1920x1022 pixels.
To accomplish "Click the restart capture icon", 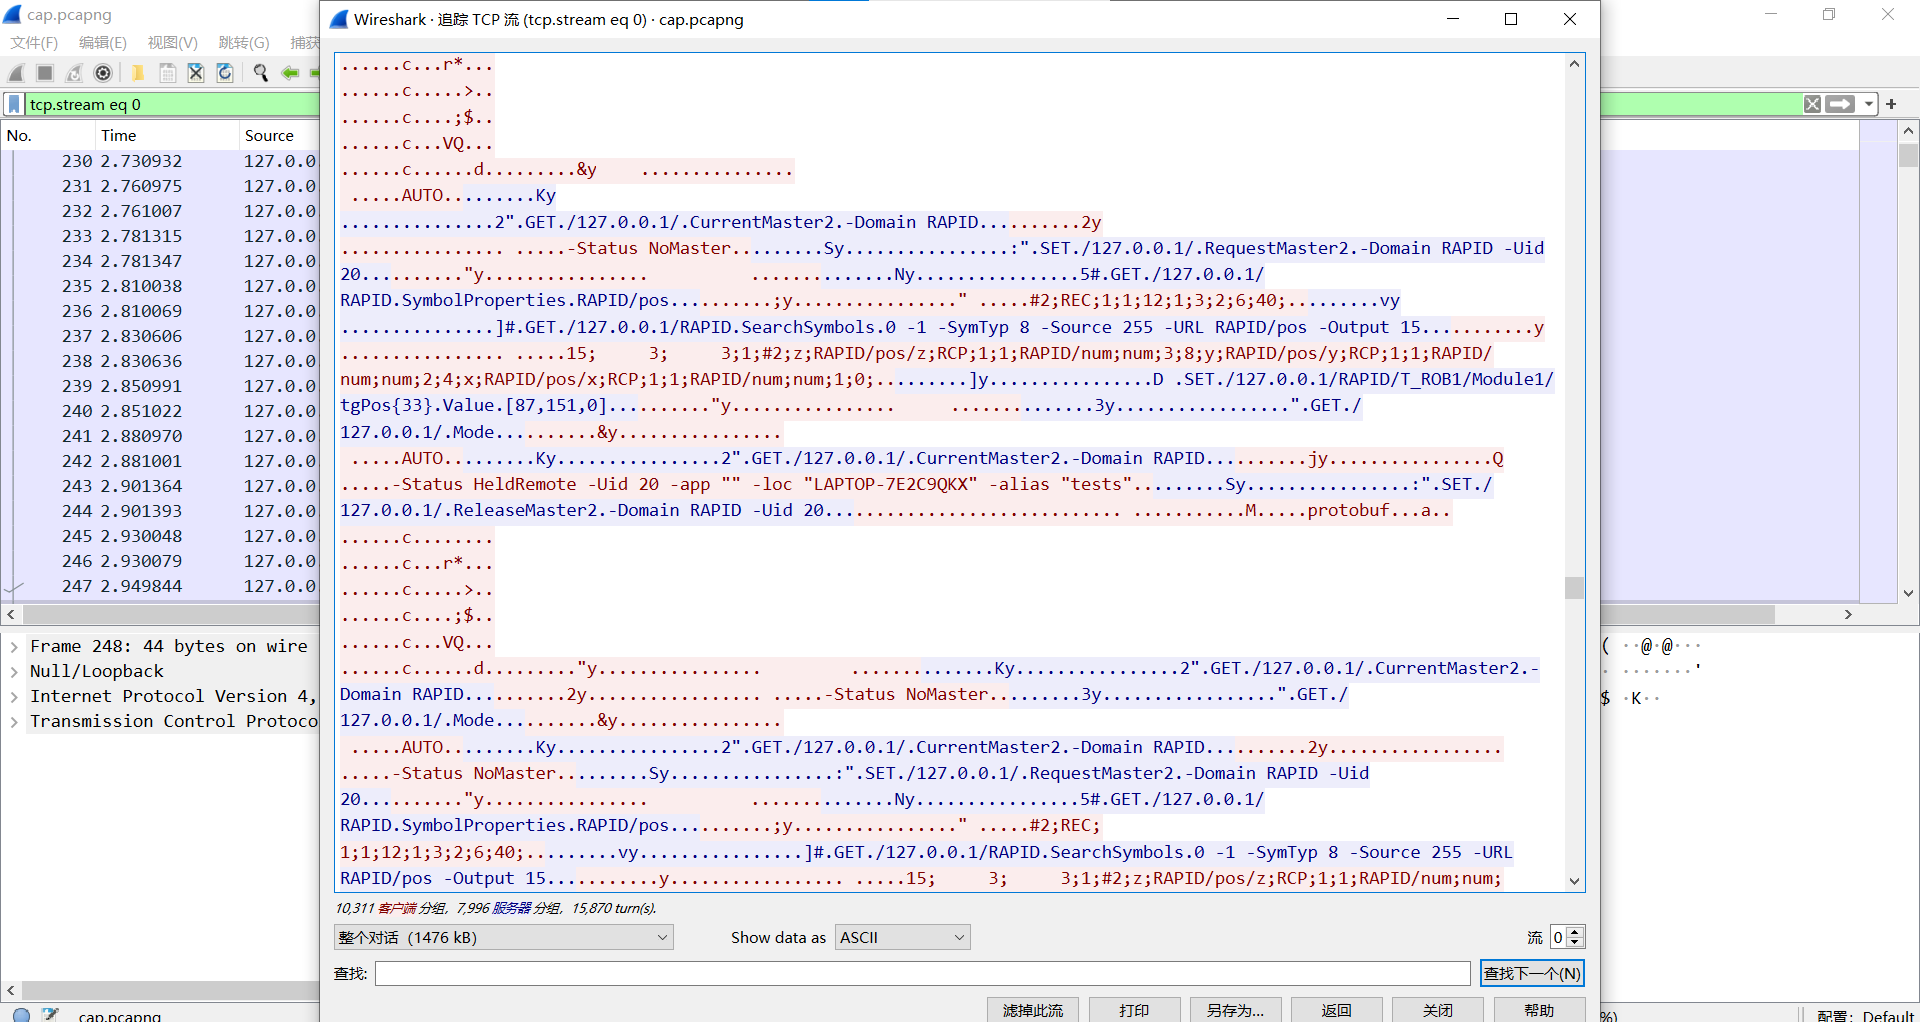I will pyautogui.click(x=74, y=73).
